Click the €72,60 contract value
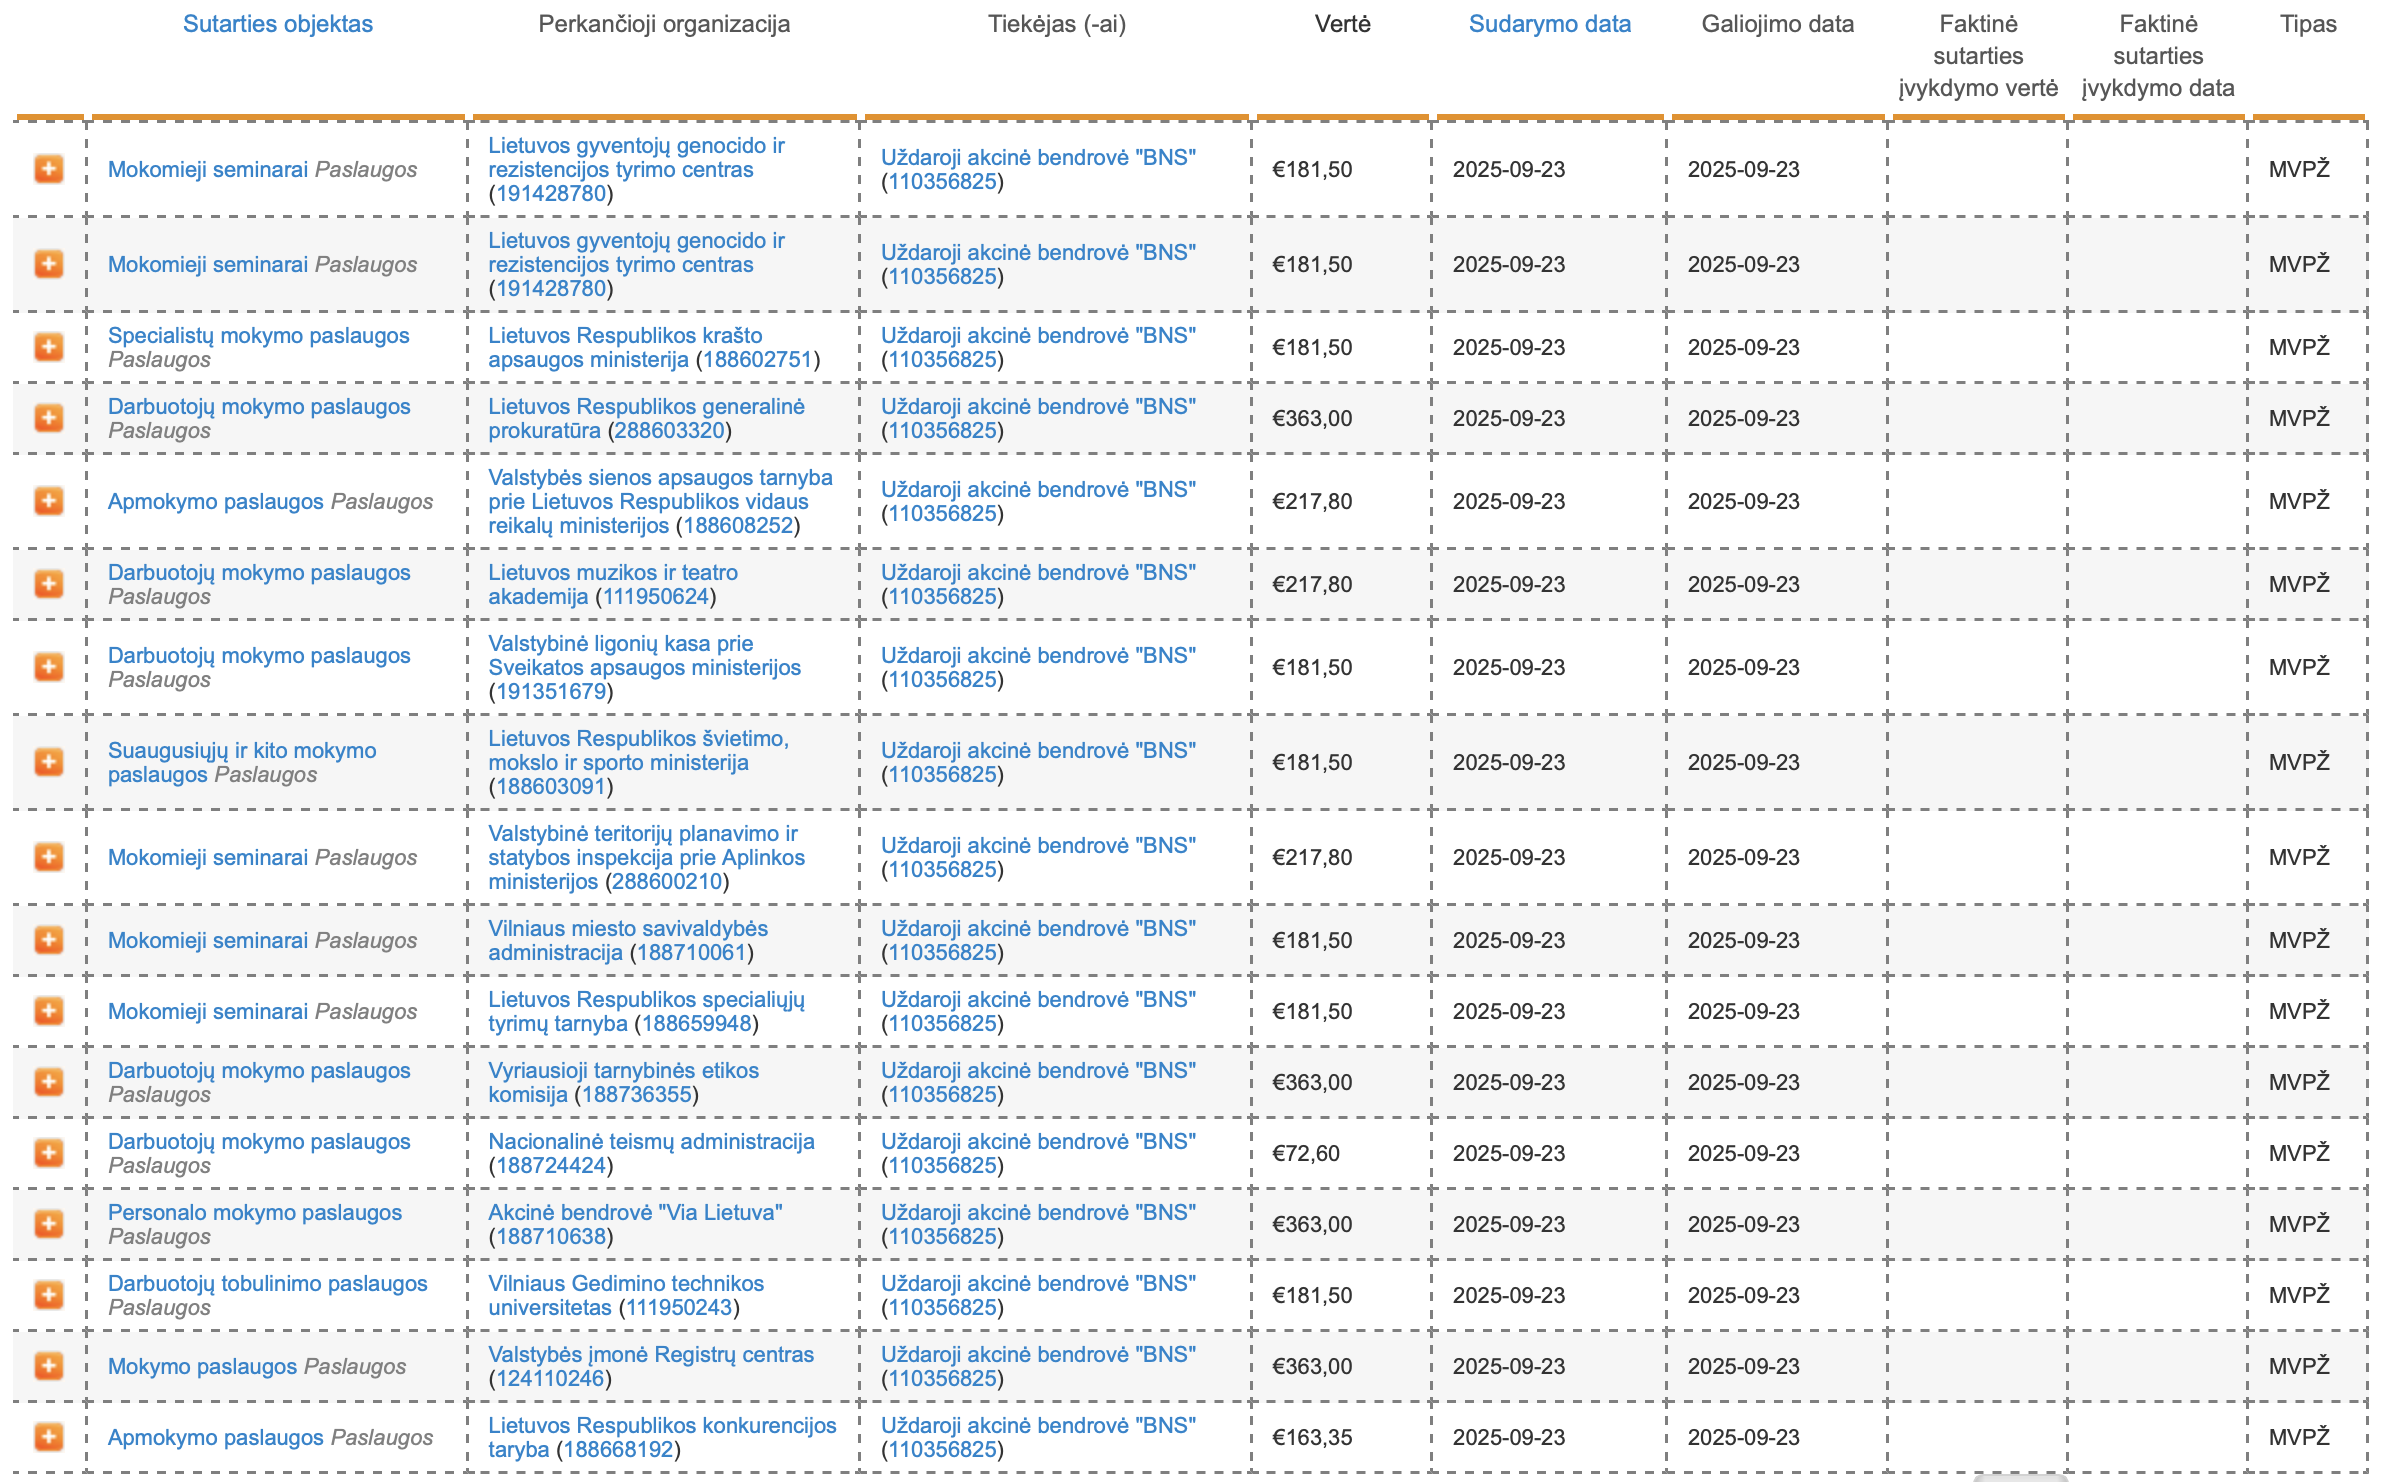Image resolution: width=2382 pixels, height=1482 pixels. point(1306,1153)
